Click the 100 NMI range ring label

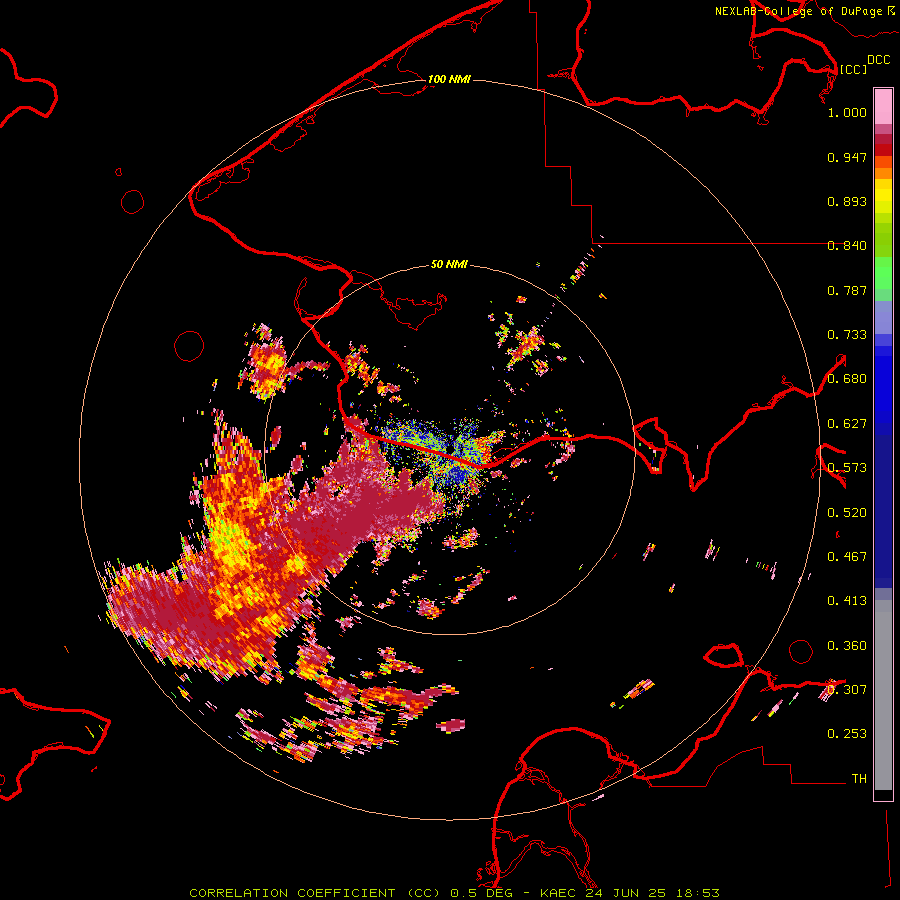click(449, 79)
